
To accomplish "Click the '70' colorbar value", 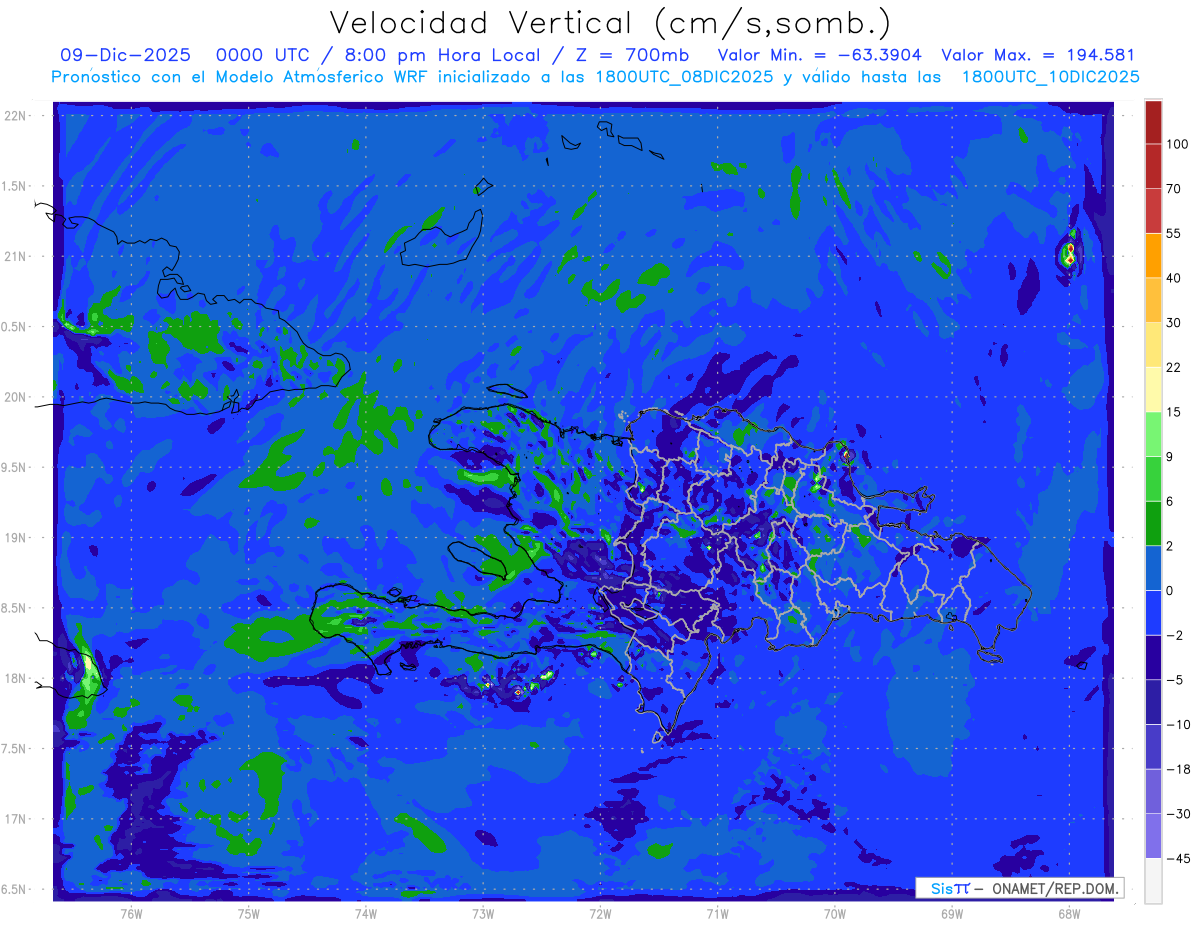I will click(1174, 188).
